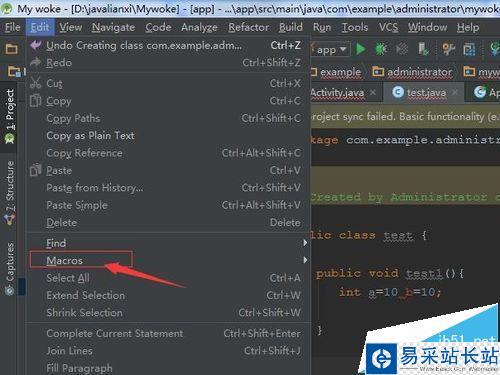Viewport: 500px width, 375px height.
Task: Click the Cut scissors icon
Action: tap(35, 83)
